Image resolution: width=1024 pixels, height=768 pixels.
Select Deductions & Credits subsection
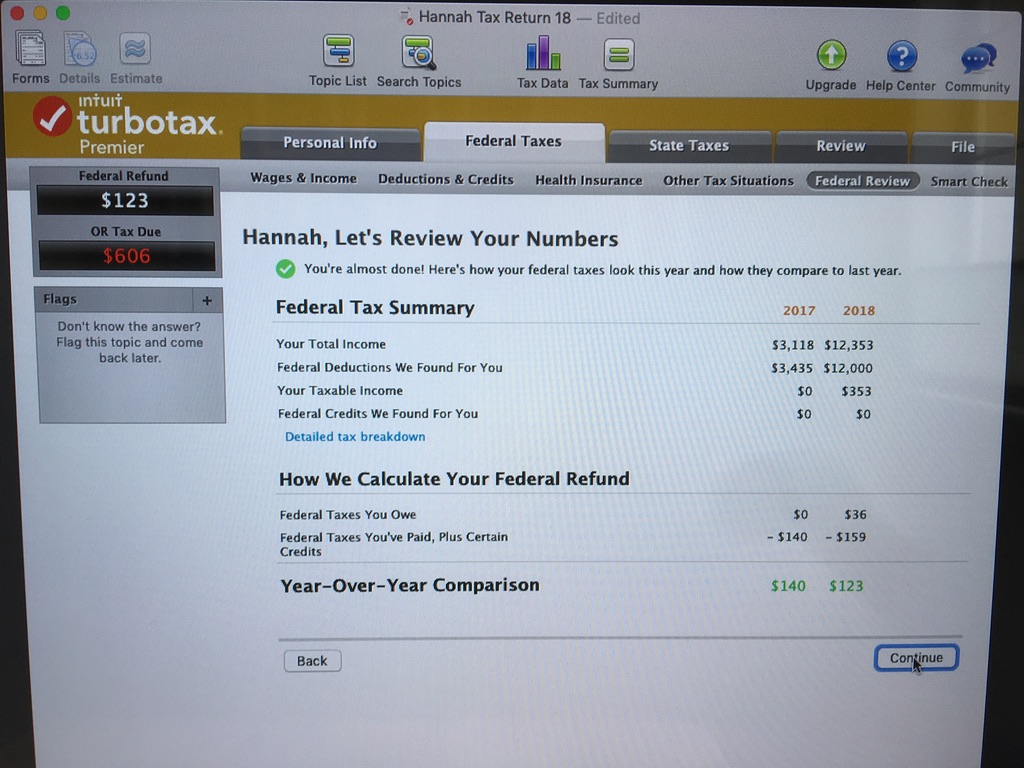446,180
